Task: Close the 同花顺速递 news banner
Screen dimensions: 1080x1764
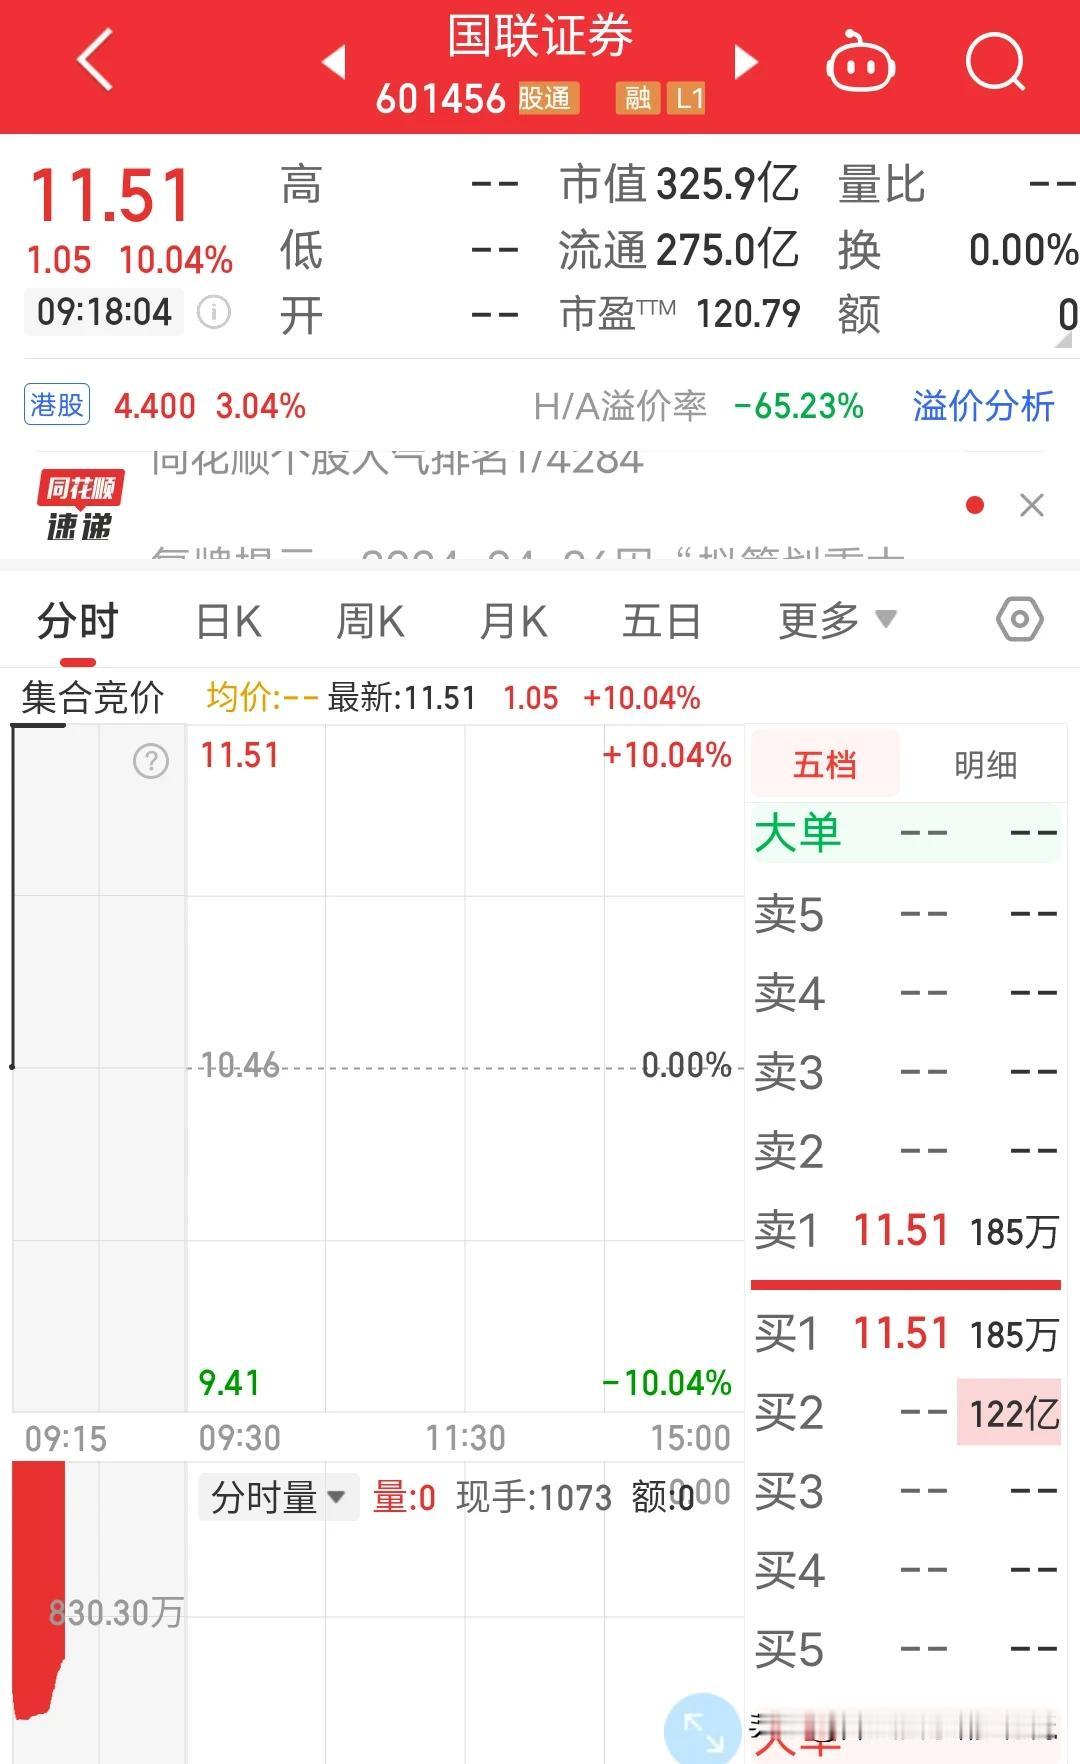Action: point(1032,505)
